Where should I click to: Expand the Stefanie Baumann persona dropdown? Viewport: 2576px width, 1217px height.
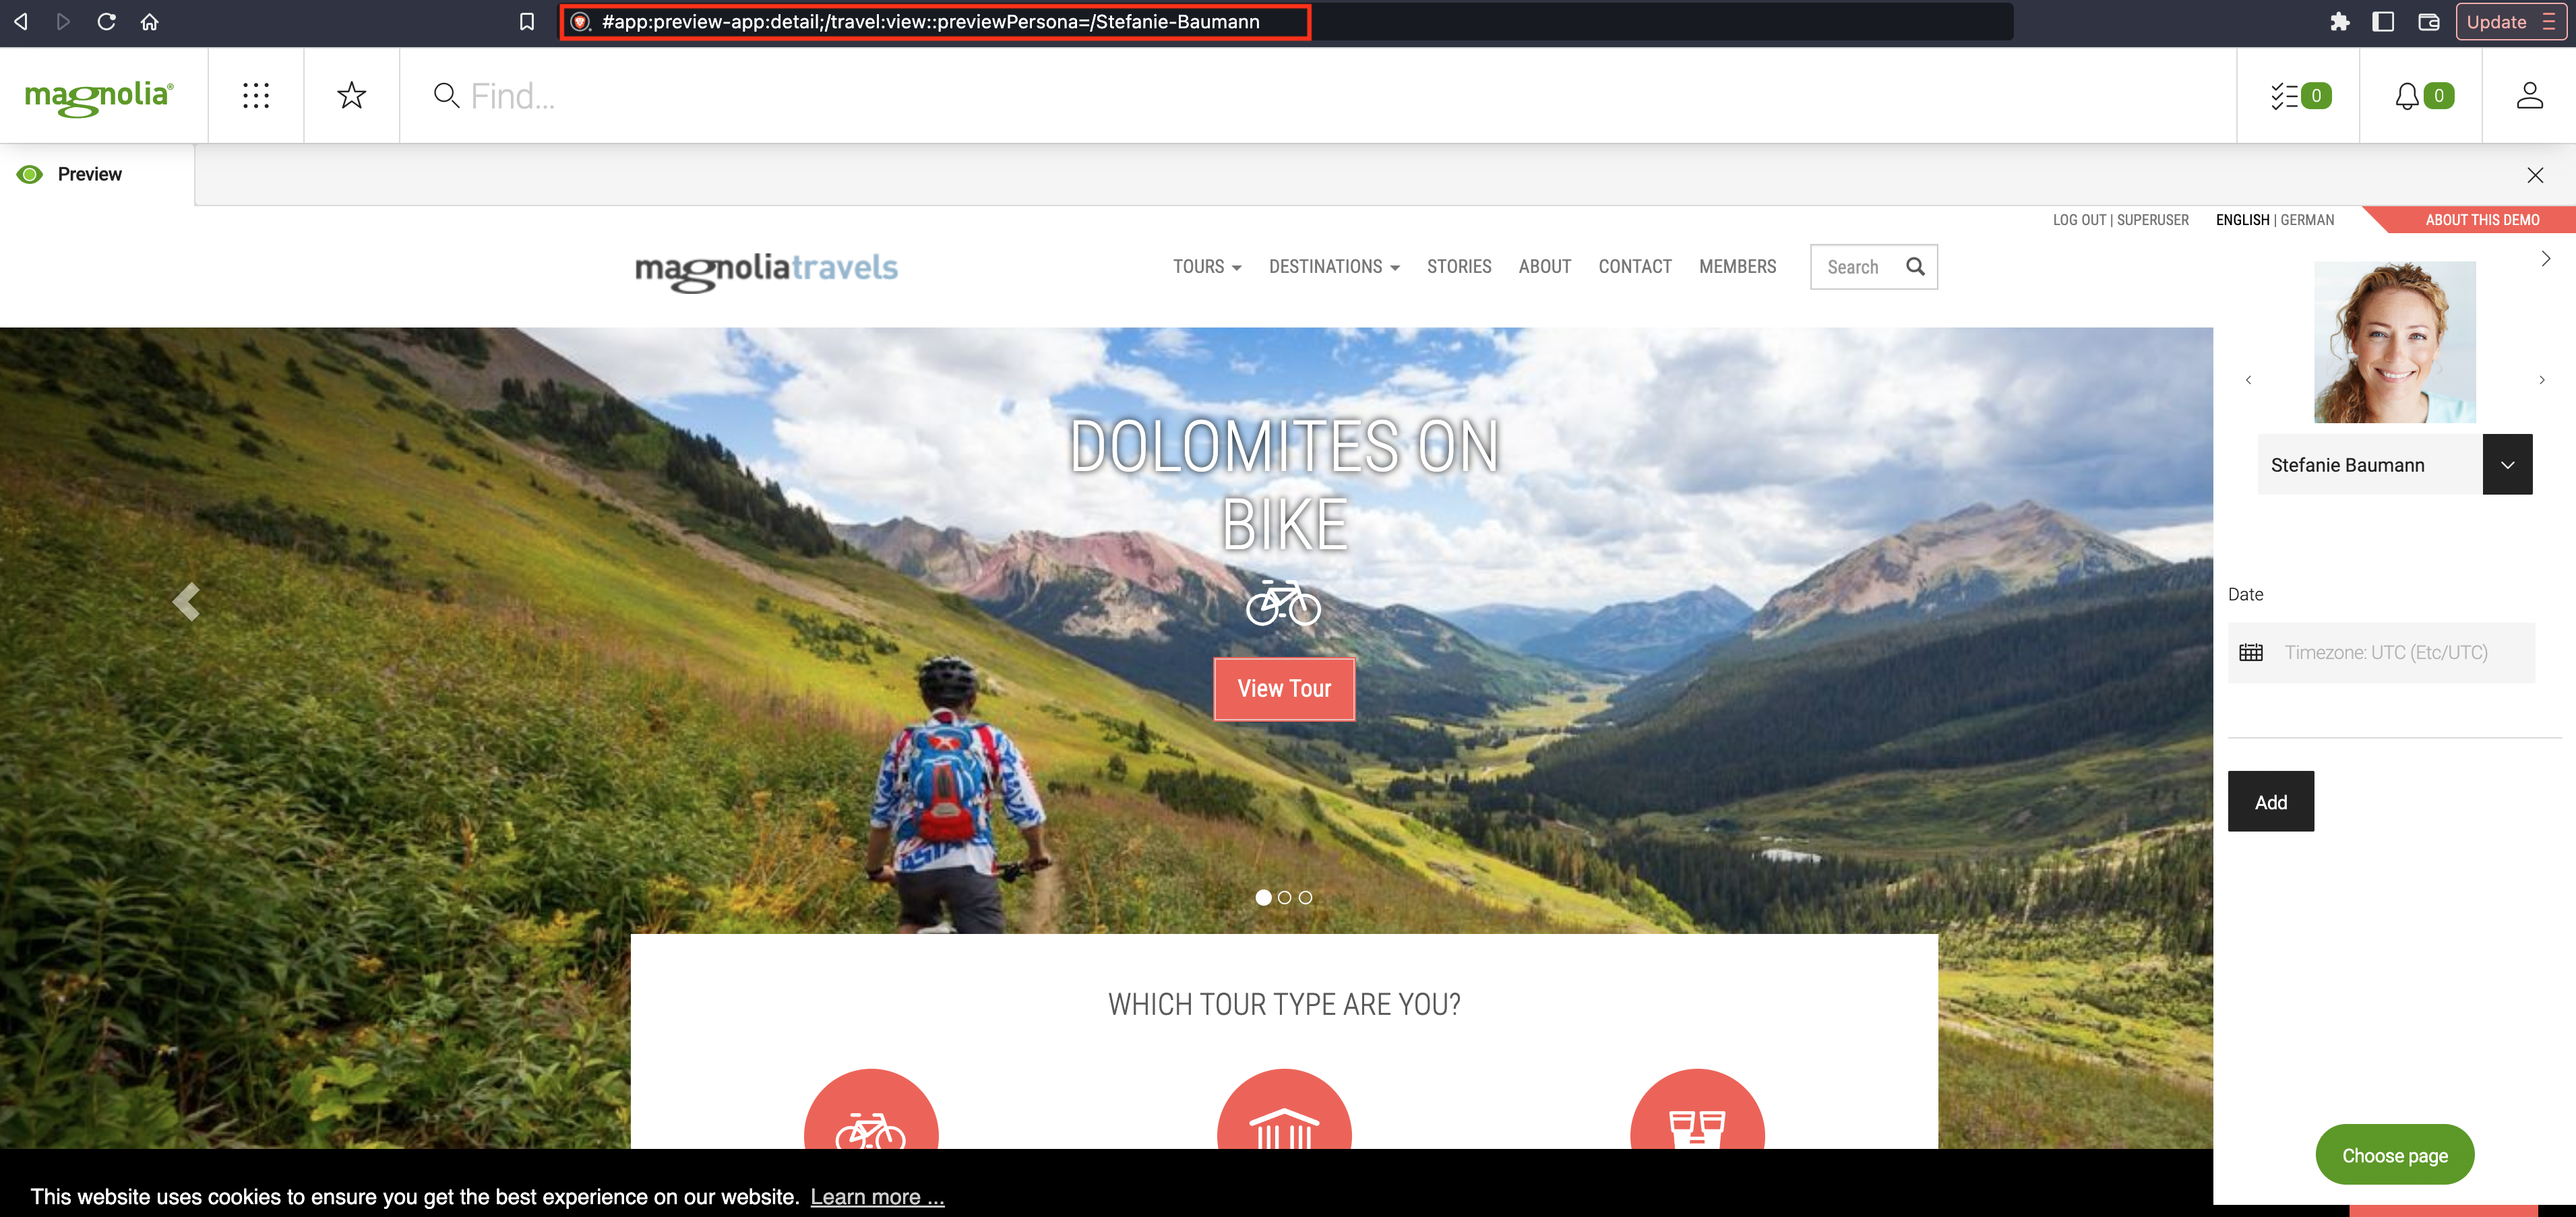pos(2509,466)
